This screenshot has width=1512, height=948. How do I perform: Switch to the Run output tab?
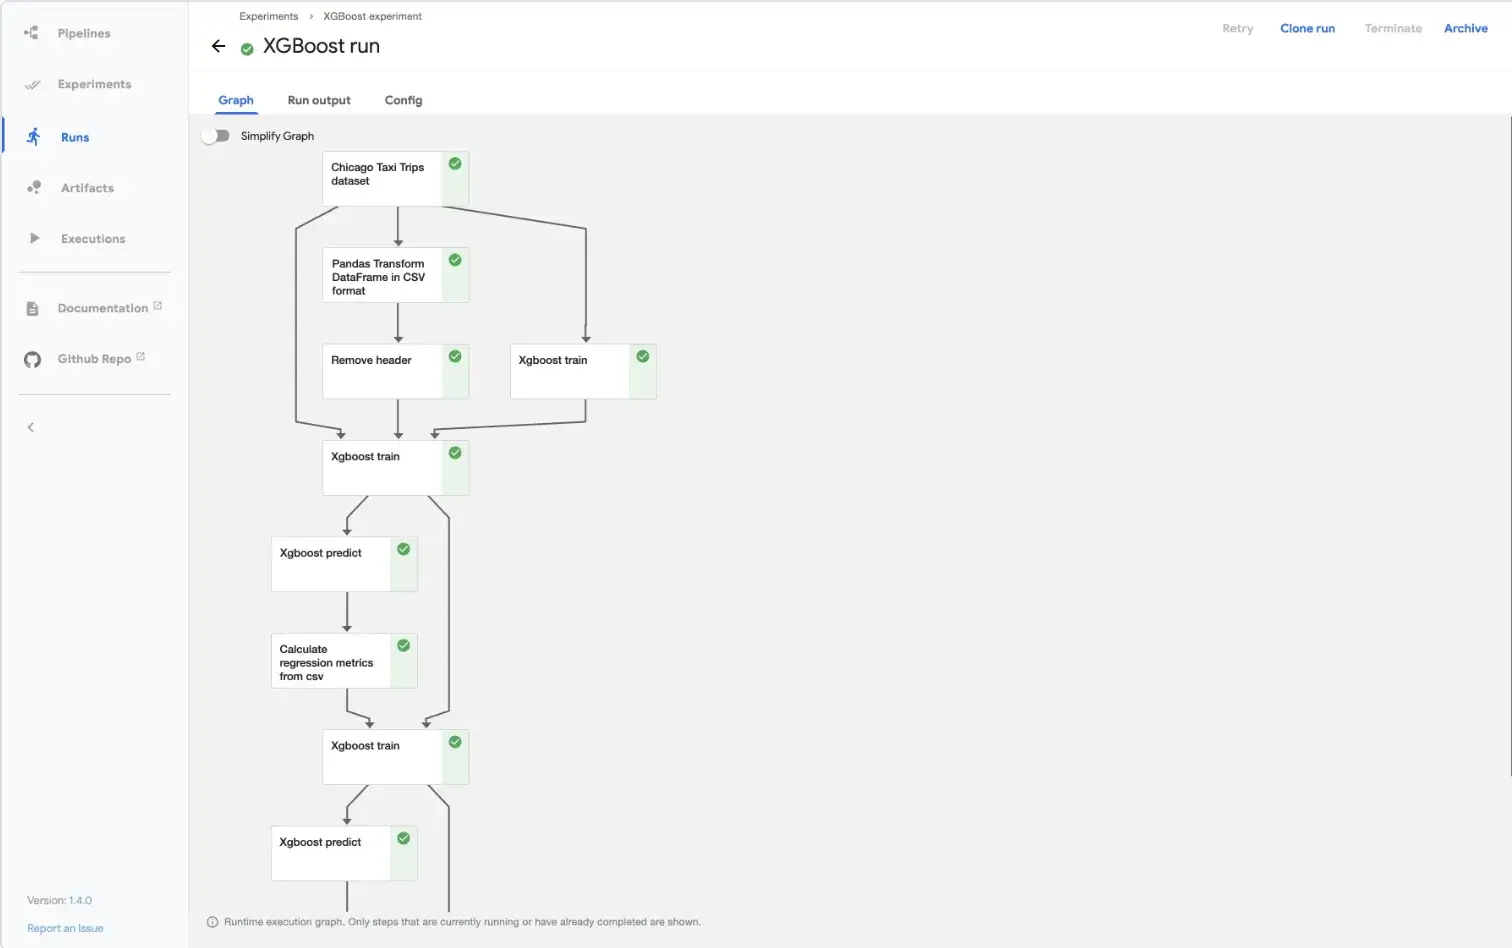(319, 100)
